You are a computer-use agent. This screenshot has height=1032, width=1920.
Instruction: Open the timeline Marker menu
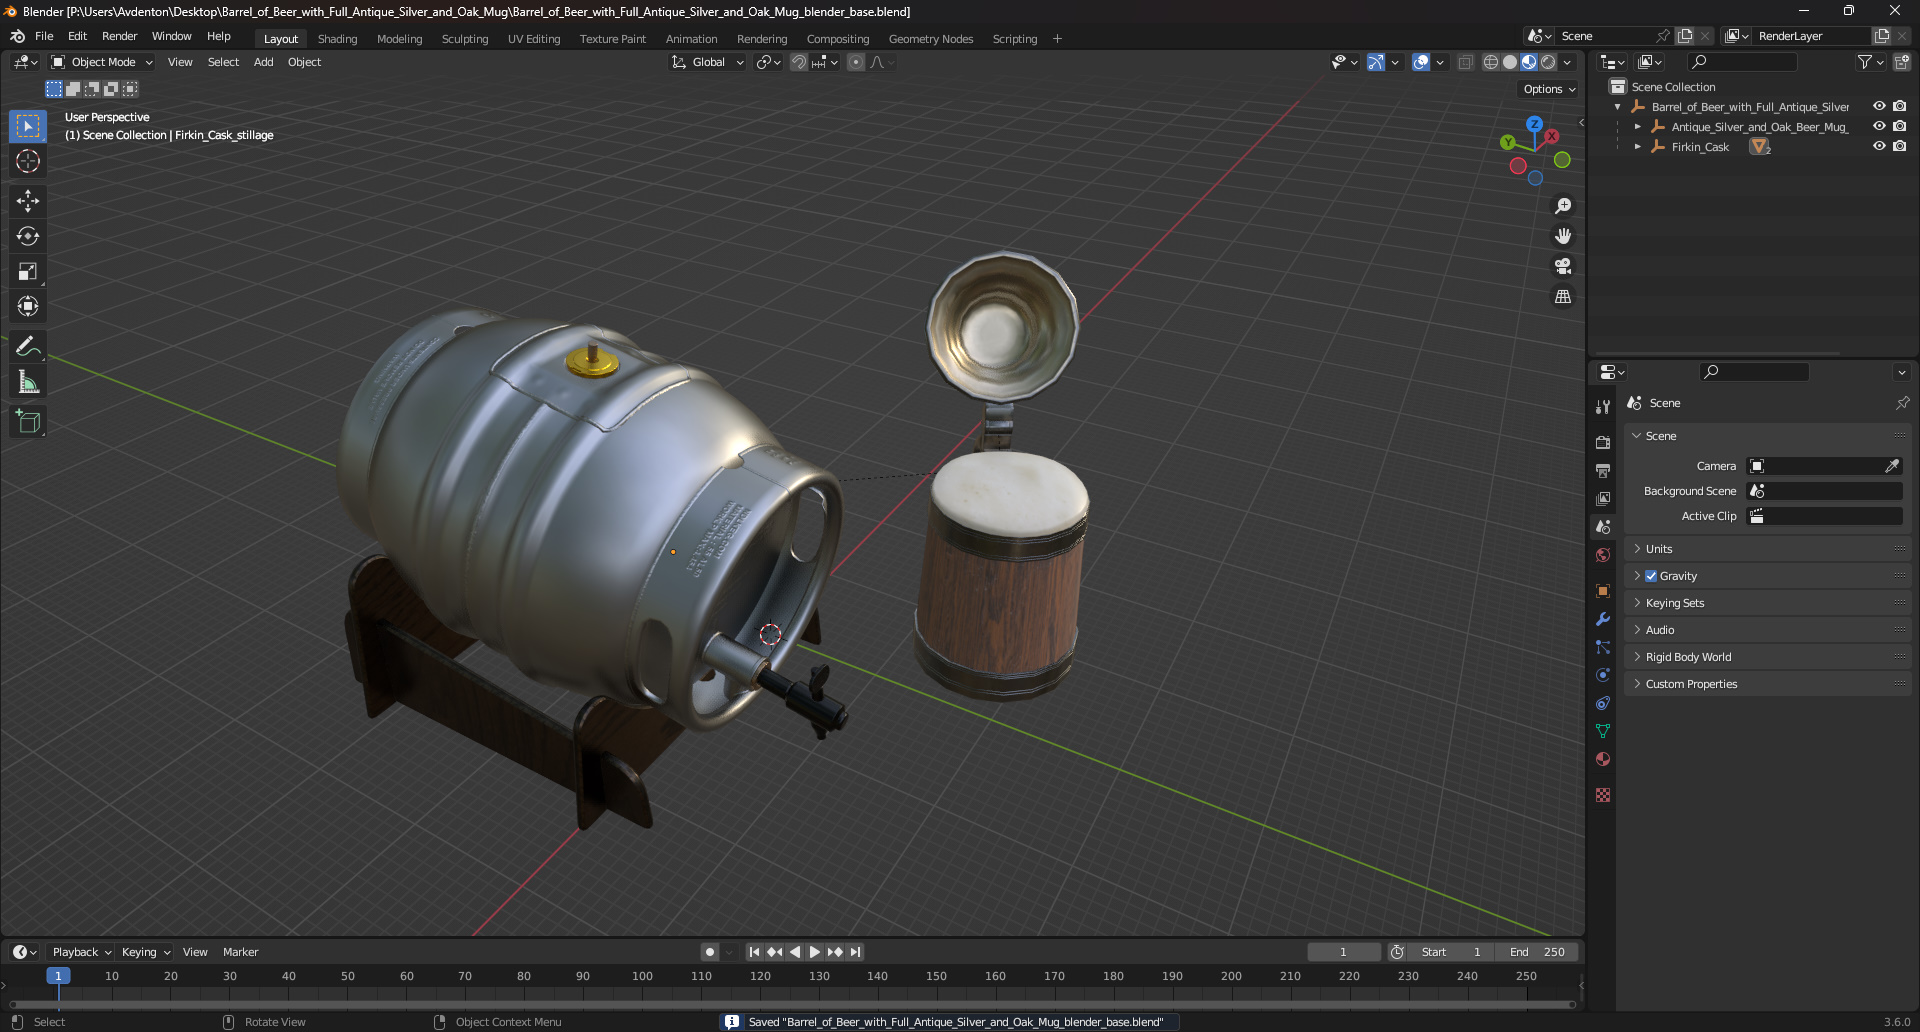(x=240, y=952)
